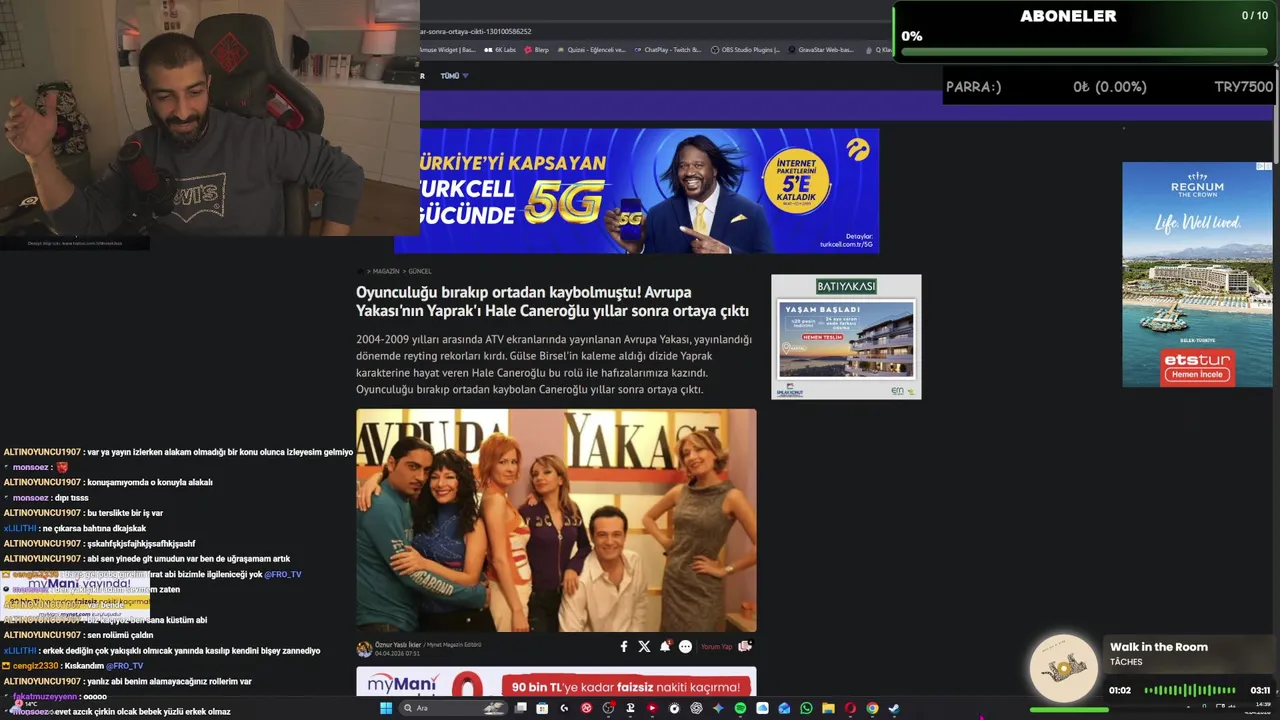Open the Blerp bookmark

tap(536, 49)
